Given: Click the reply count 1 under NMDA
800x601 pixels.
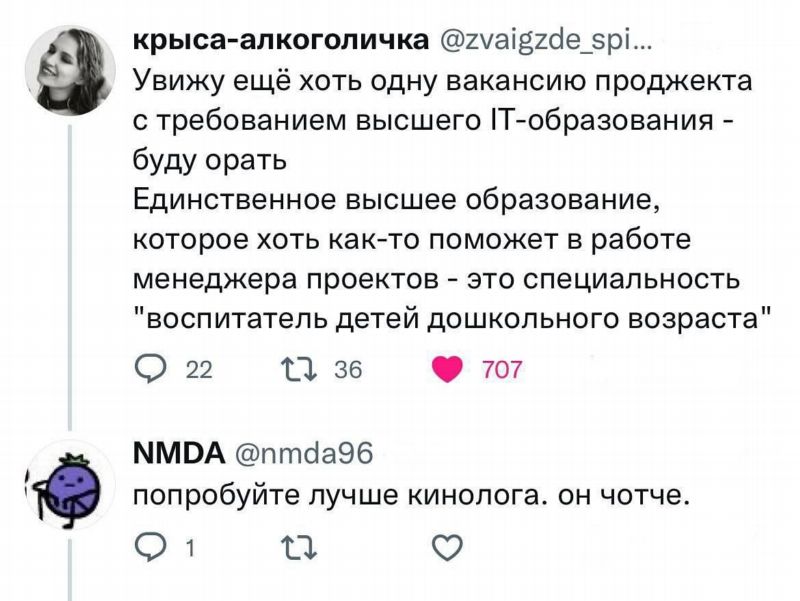Looking at the screenshot, I should click(x=190, y=549).
